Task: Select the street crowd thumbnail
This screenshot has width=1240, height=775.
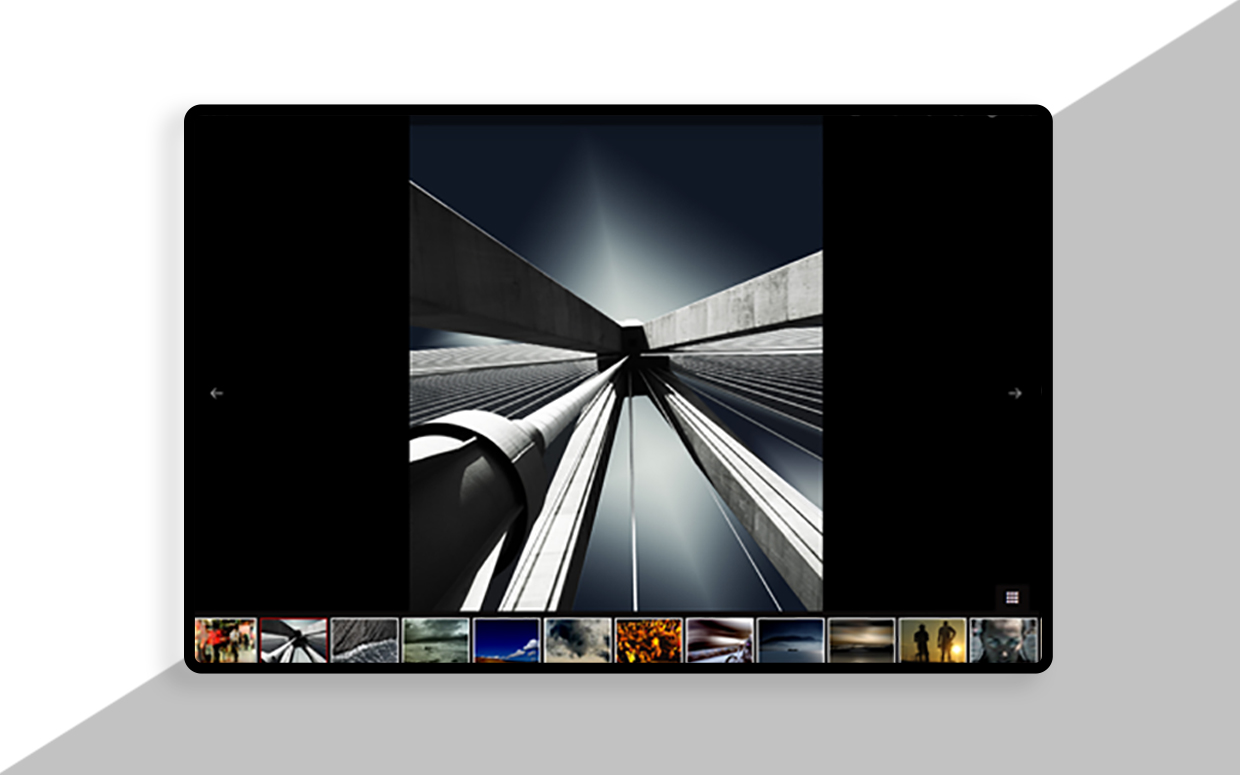Action: [226, 640]
